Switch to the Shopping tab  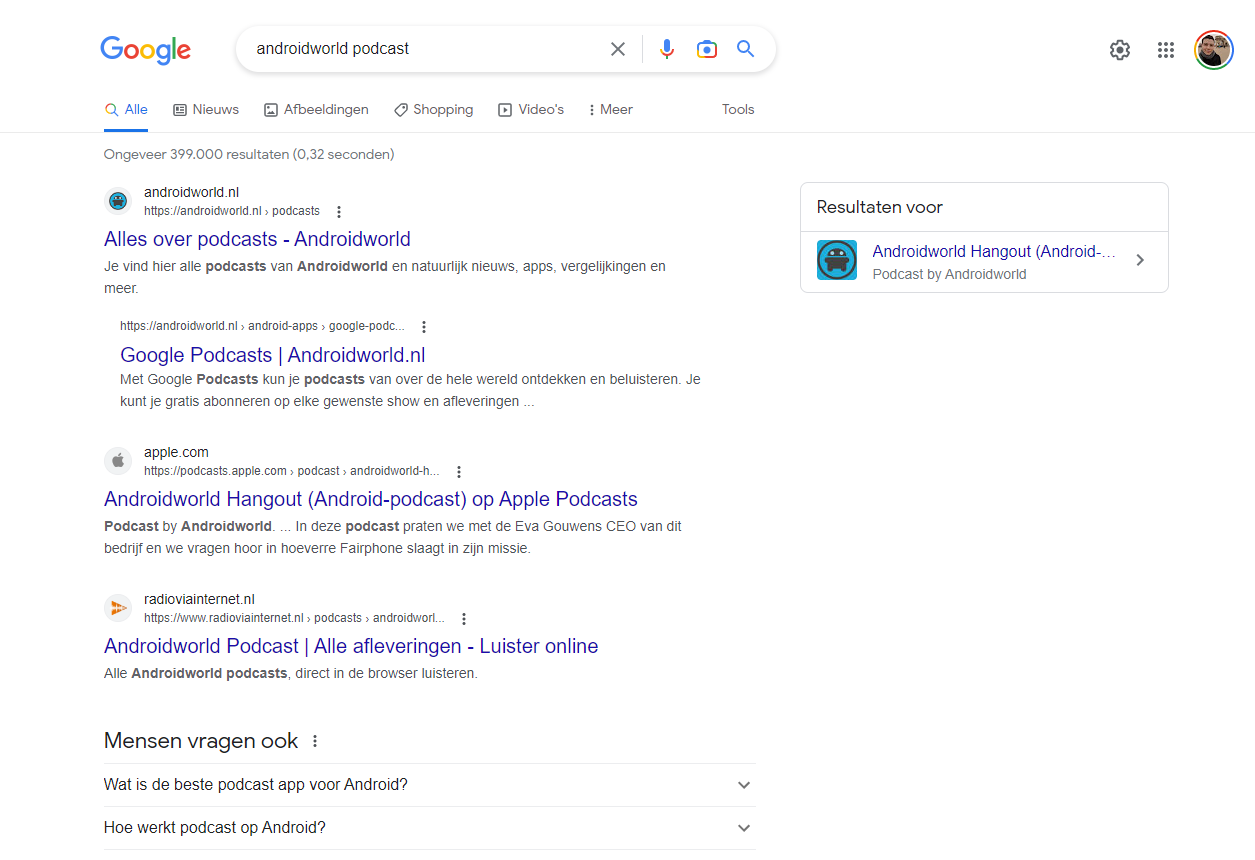point(433,110)
